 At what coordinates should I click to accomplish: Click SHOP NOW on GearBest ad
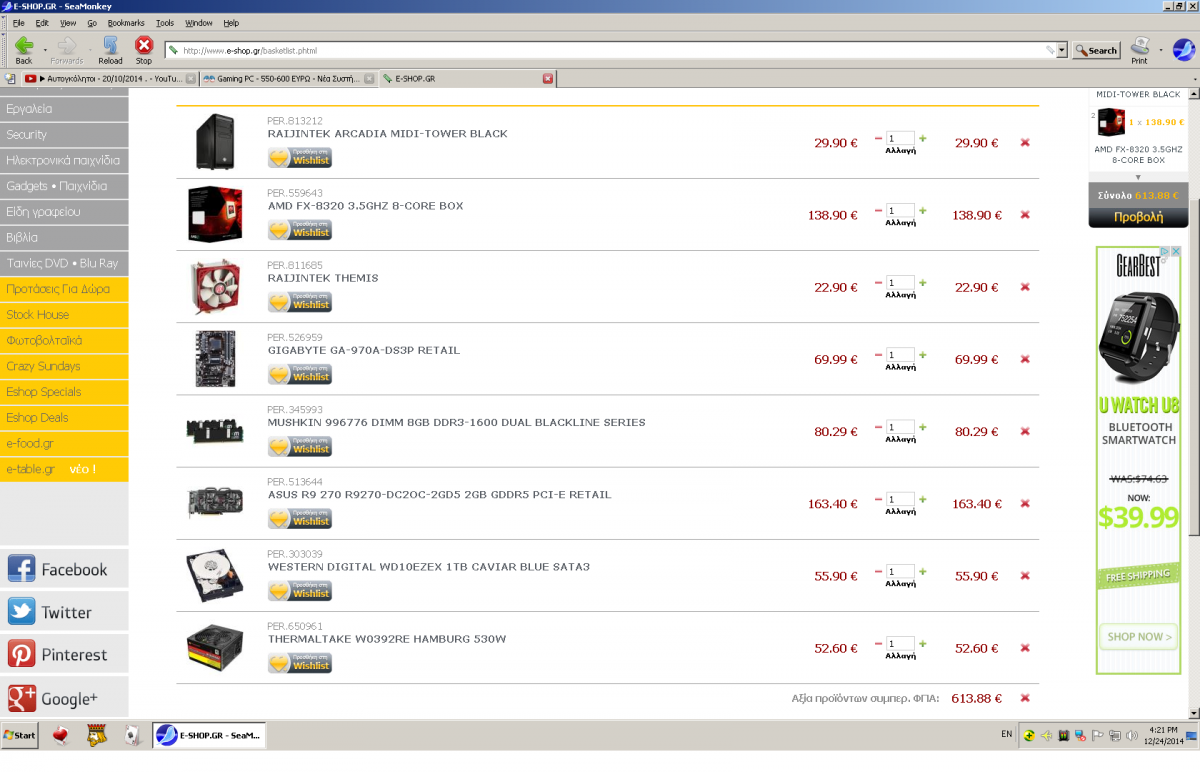pyautogui.click(x=1138, y=636)
